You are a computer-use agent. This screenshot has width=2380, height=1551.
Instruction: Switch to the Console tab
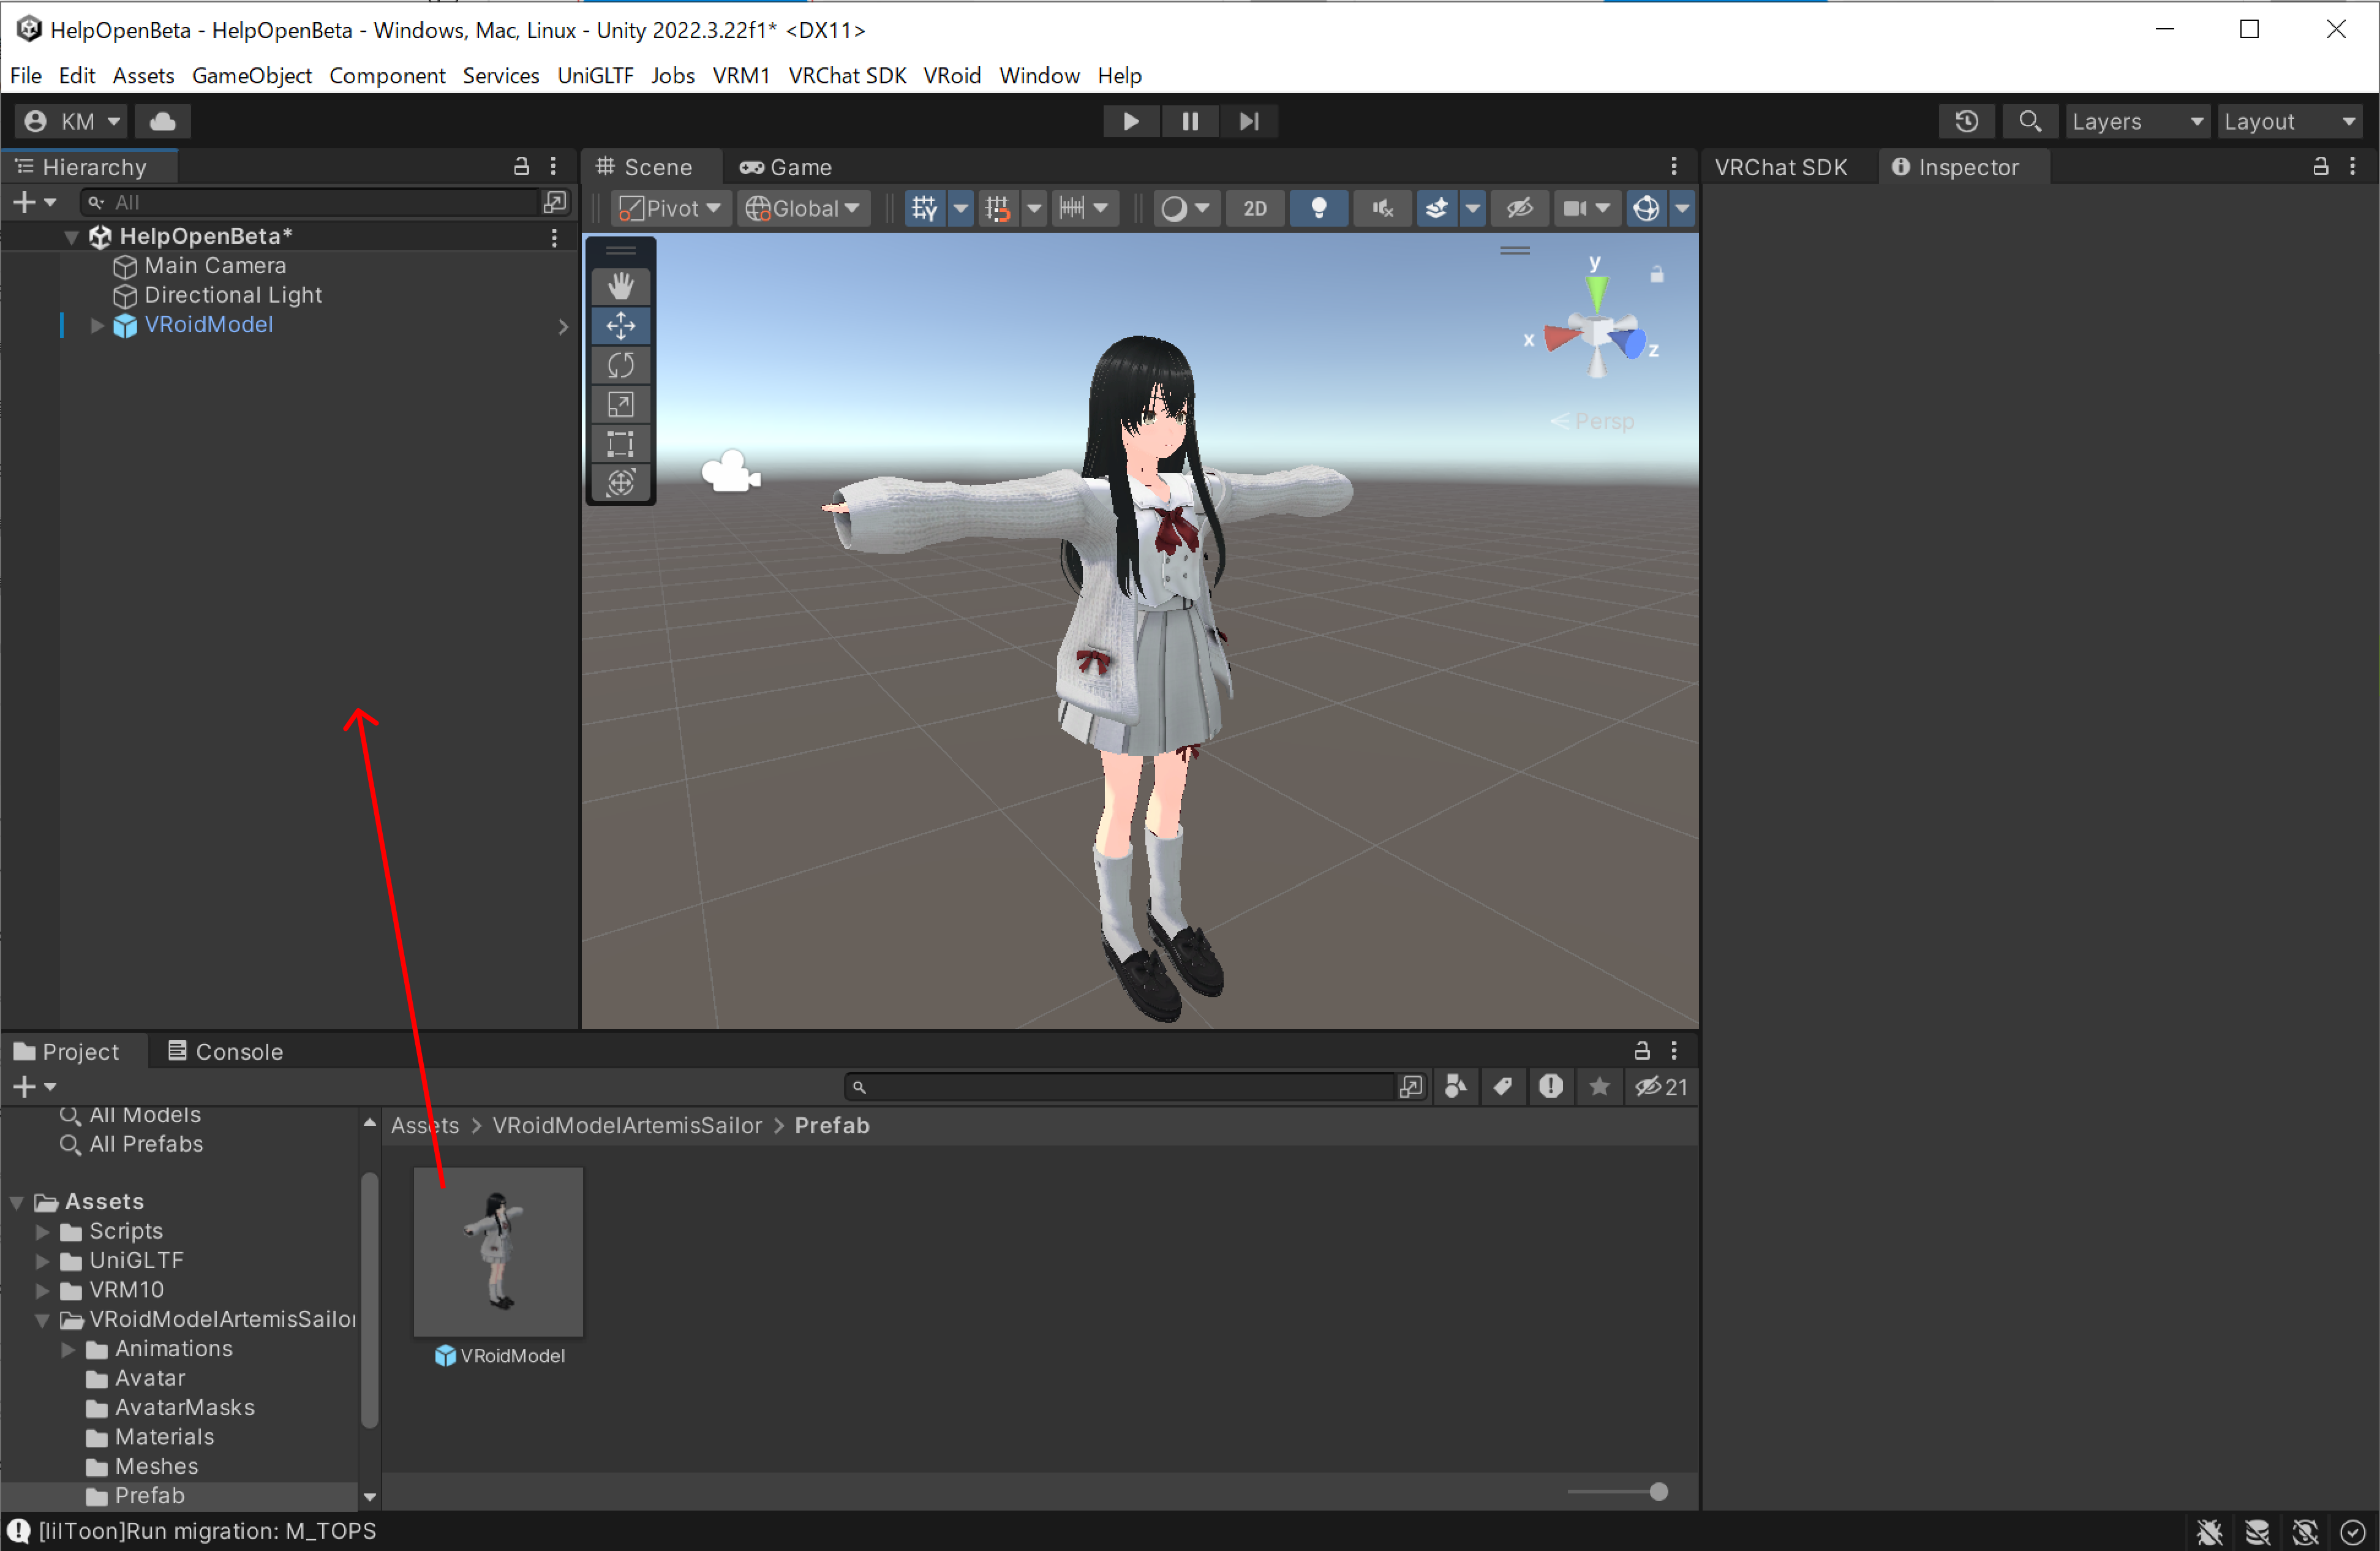click(225, 1051)
